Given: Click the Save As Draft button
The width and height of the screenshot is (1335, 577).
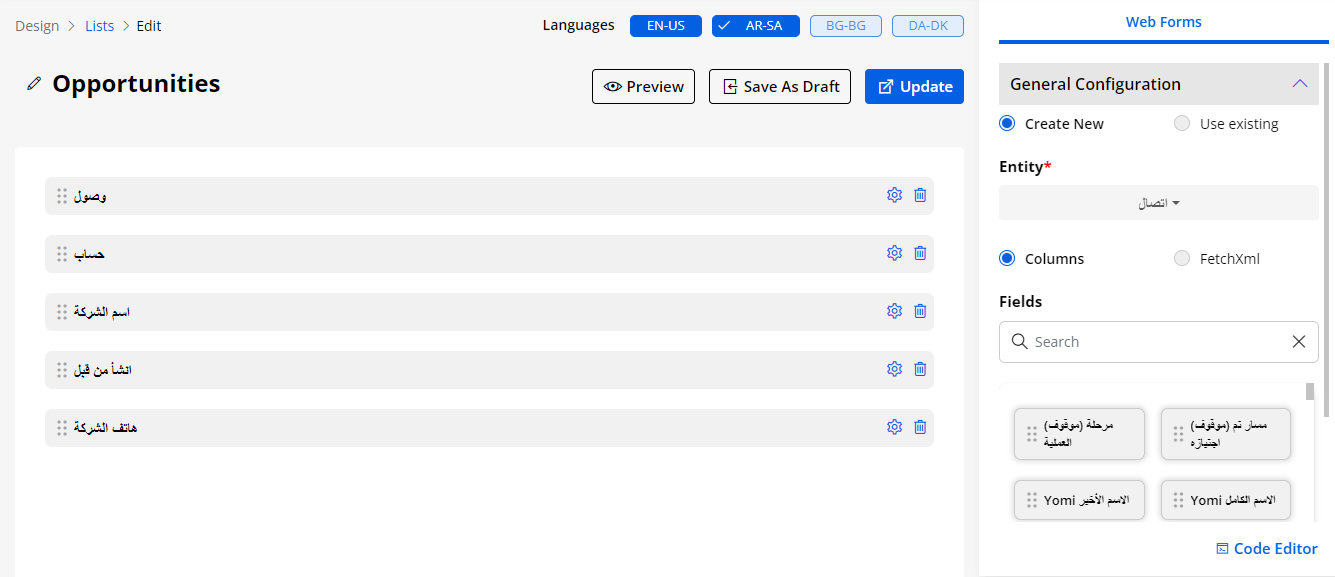Looking at the screenshot, I should point(779,87).
